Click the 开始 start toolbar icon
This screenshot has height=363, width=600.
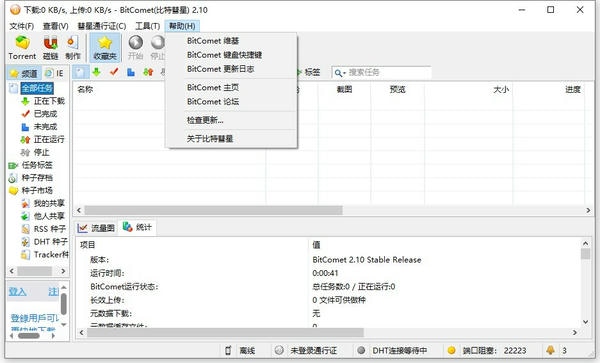tap(135, 47)
